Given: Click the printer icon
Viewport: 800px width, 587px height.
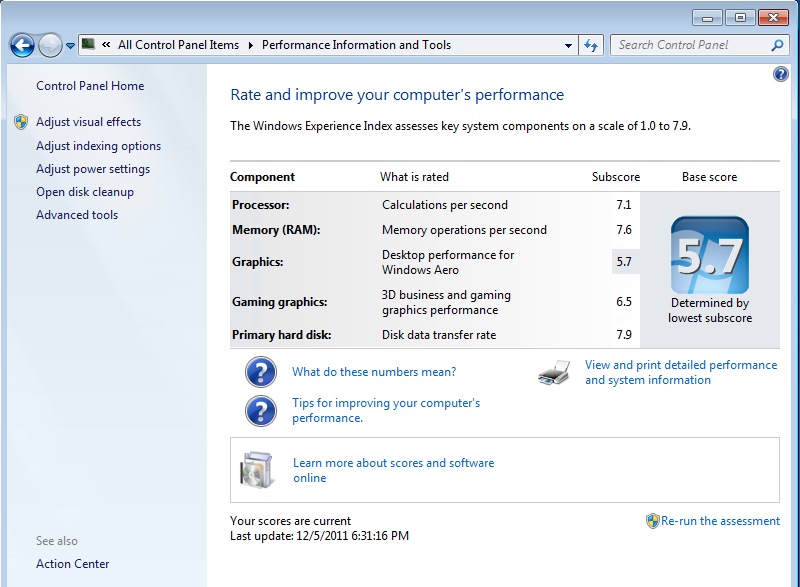Looking at the screenshot, I should pyautogui.click(x=555, y=372).
